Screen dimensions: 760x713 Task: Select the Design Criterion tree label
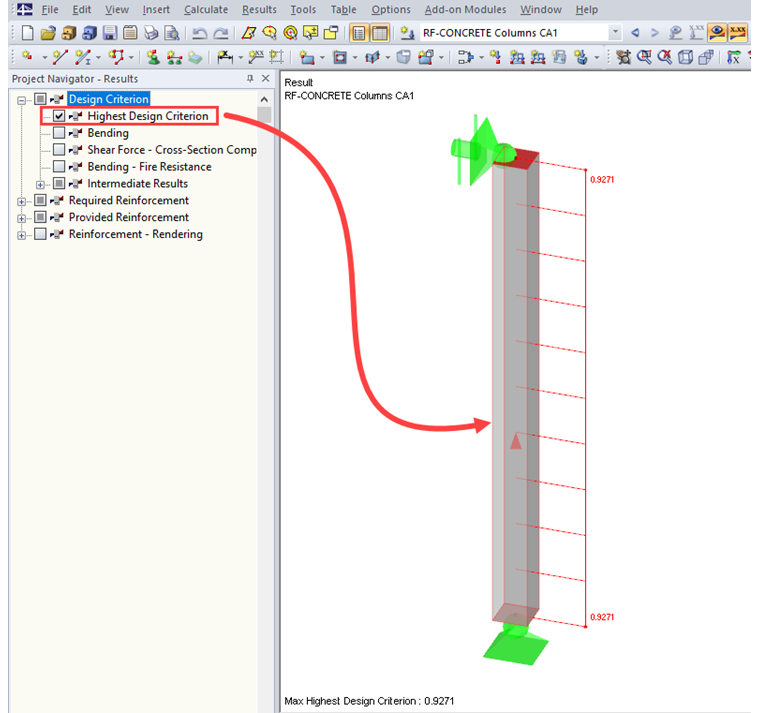(x=109, y=99)
